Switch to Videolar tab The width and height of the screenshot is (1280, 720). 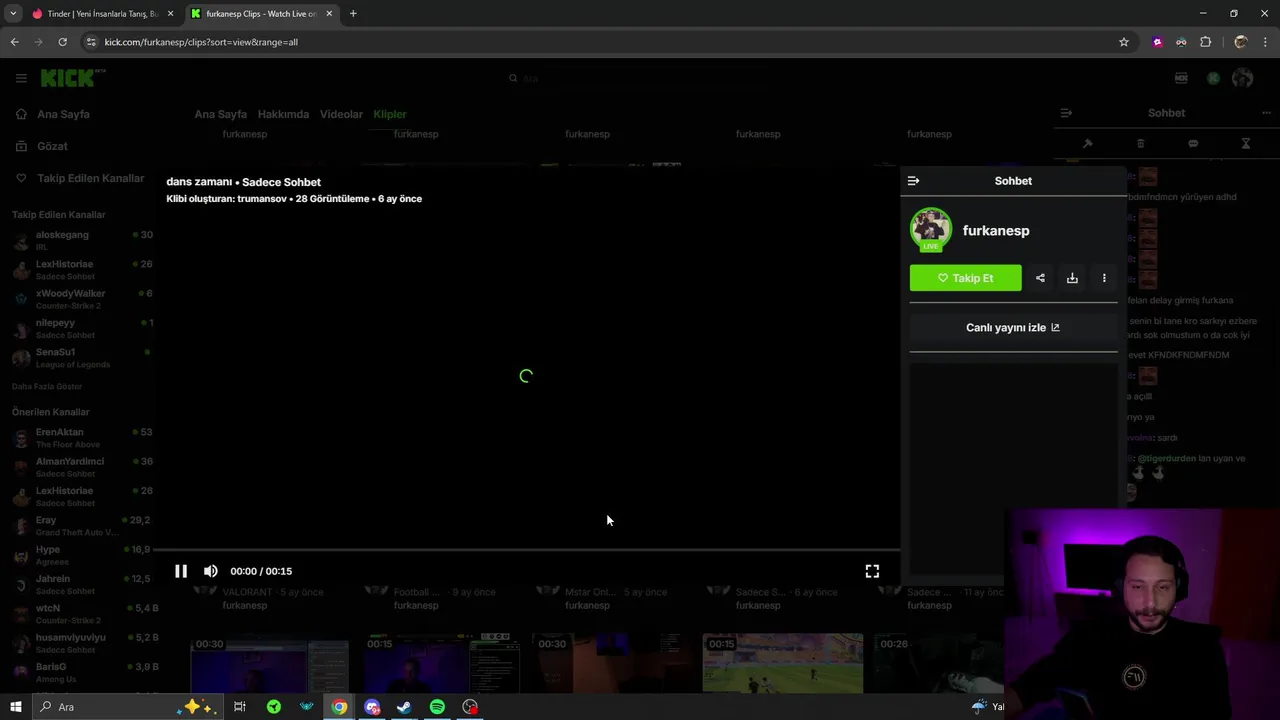pos(341,114)
